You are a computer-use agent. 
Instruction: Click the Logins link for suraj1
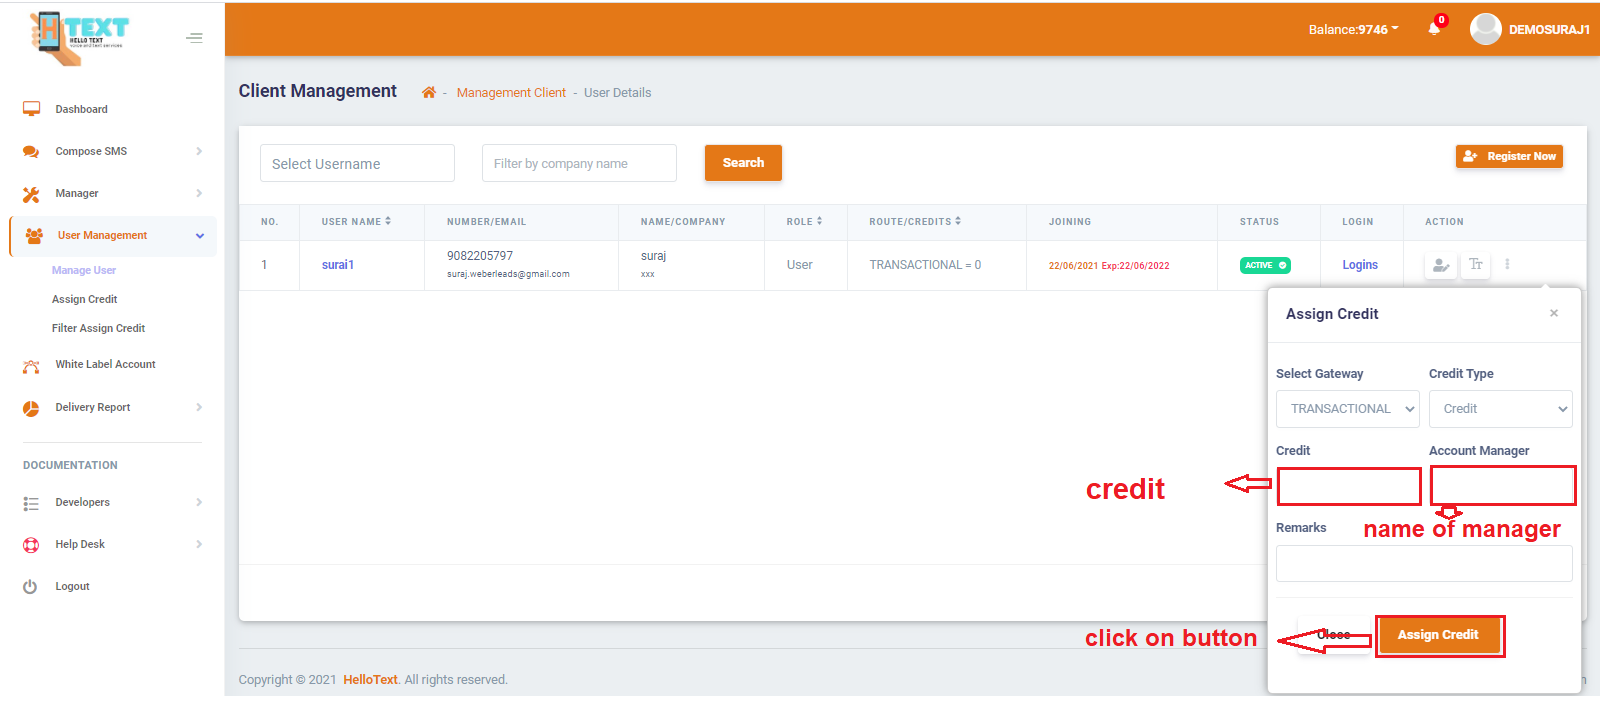(1359, 266)
